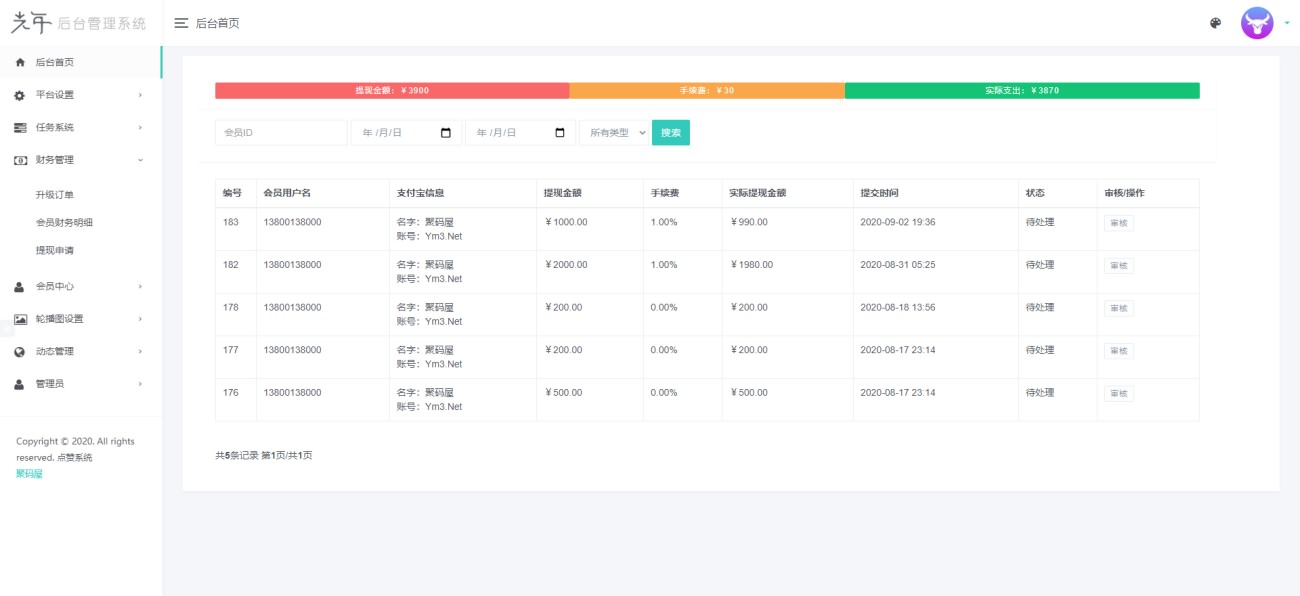Expand the 会员中心 sidebar menu

tap(80, 287)
